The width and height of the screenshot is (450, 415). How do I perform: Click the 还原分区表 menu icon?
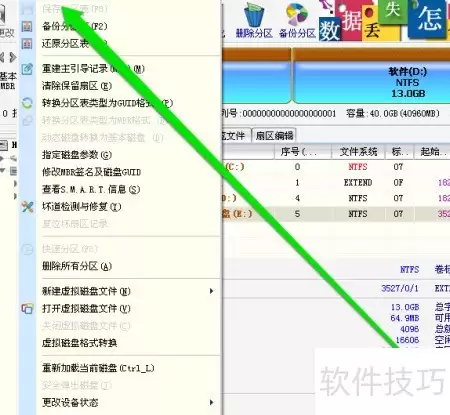27,43
